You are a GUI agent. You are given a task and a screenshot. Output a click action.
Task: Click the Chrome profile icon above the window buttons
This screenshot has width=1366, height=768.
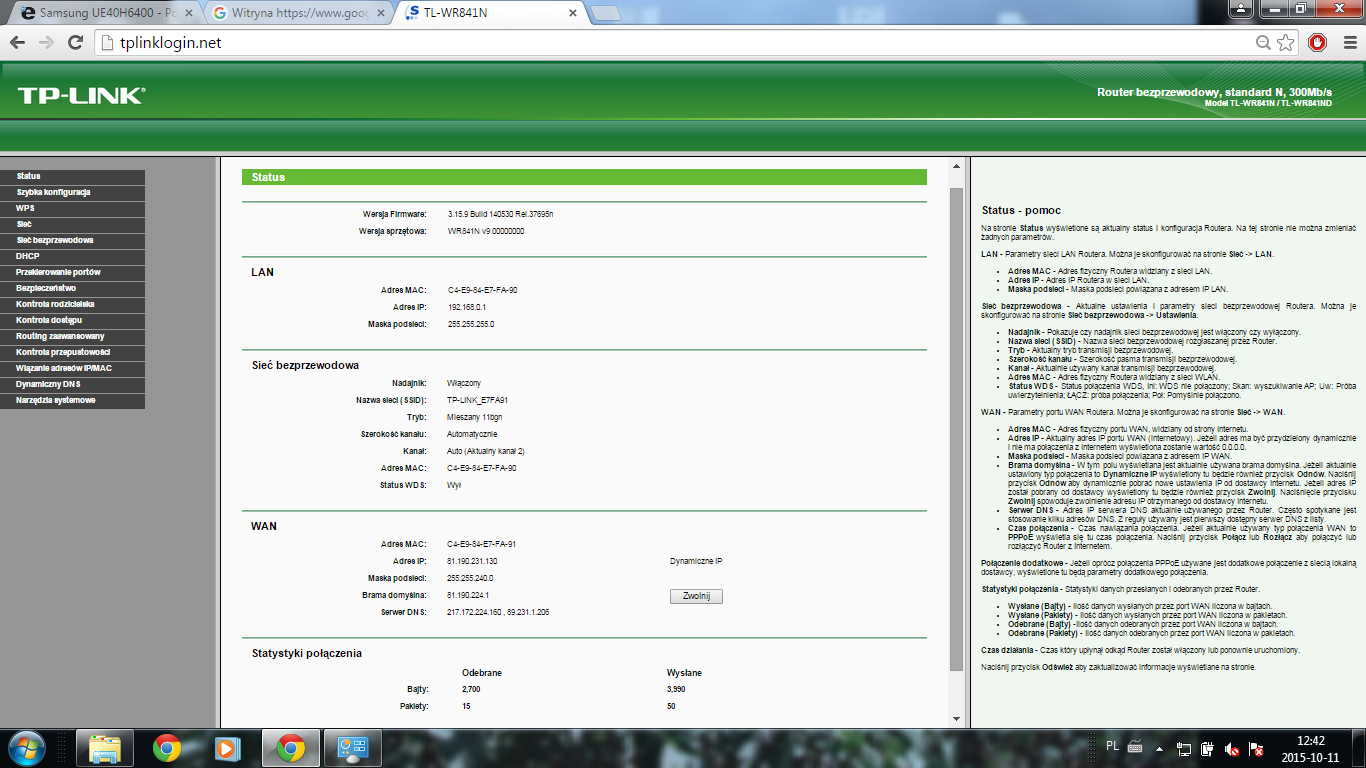click(x=1240, y=8)
